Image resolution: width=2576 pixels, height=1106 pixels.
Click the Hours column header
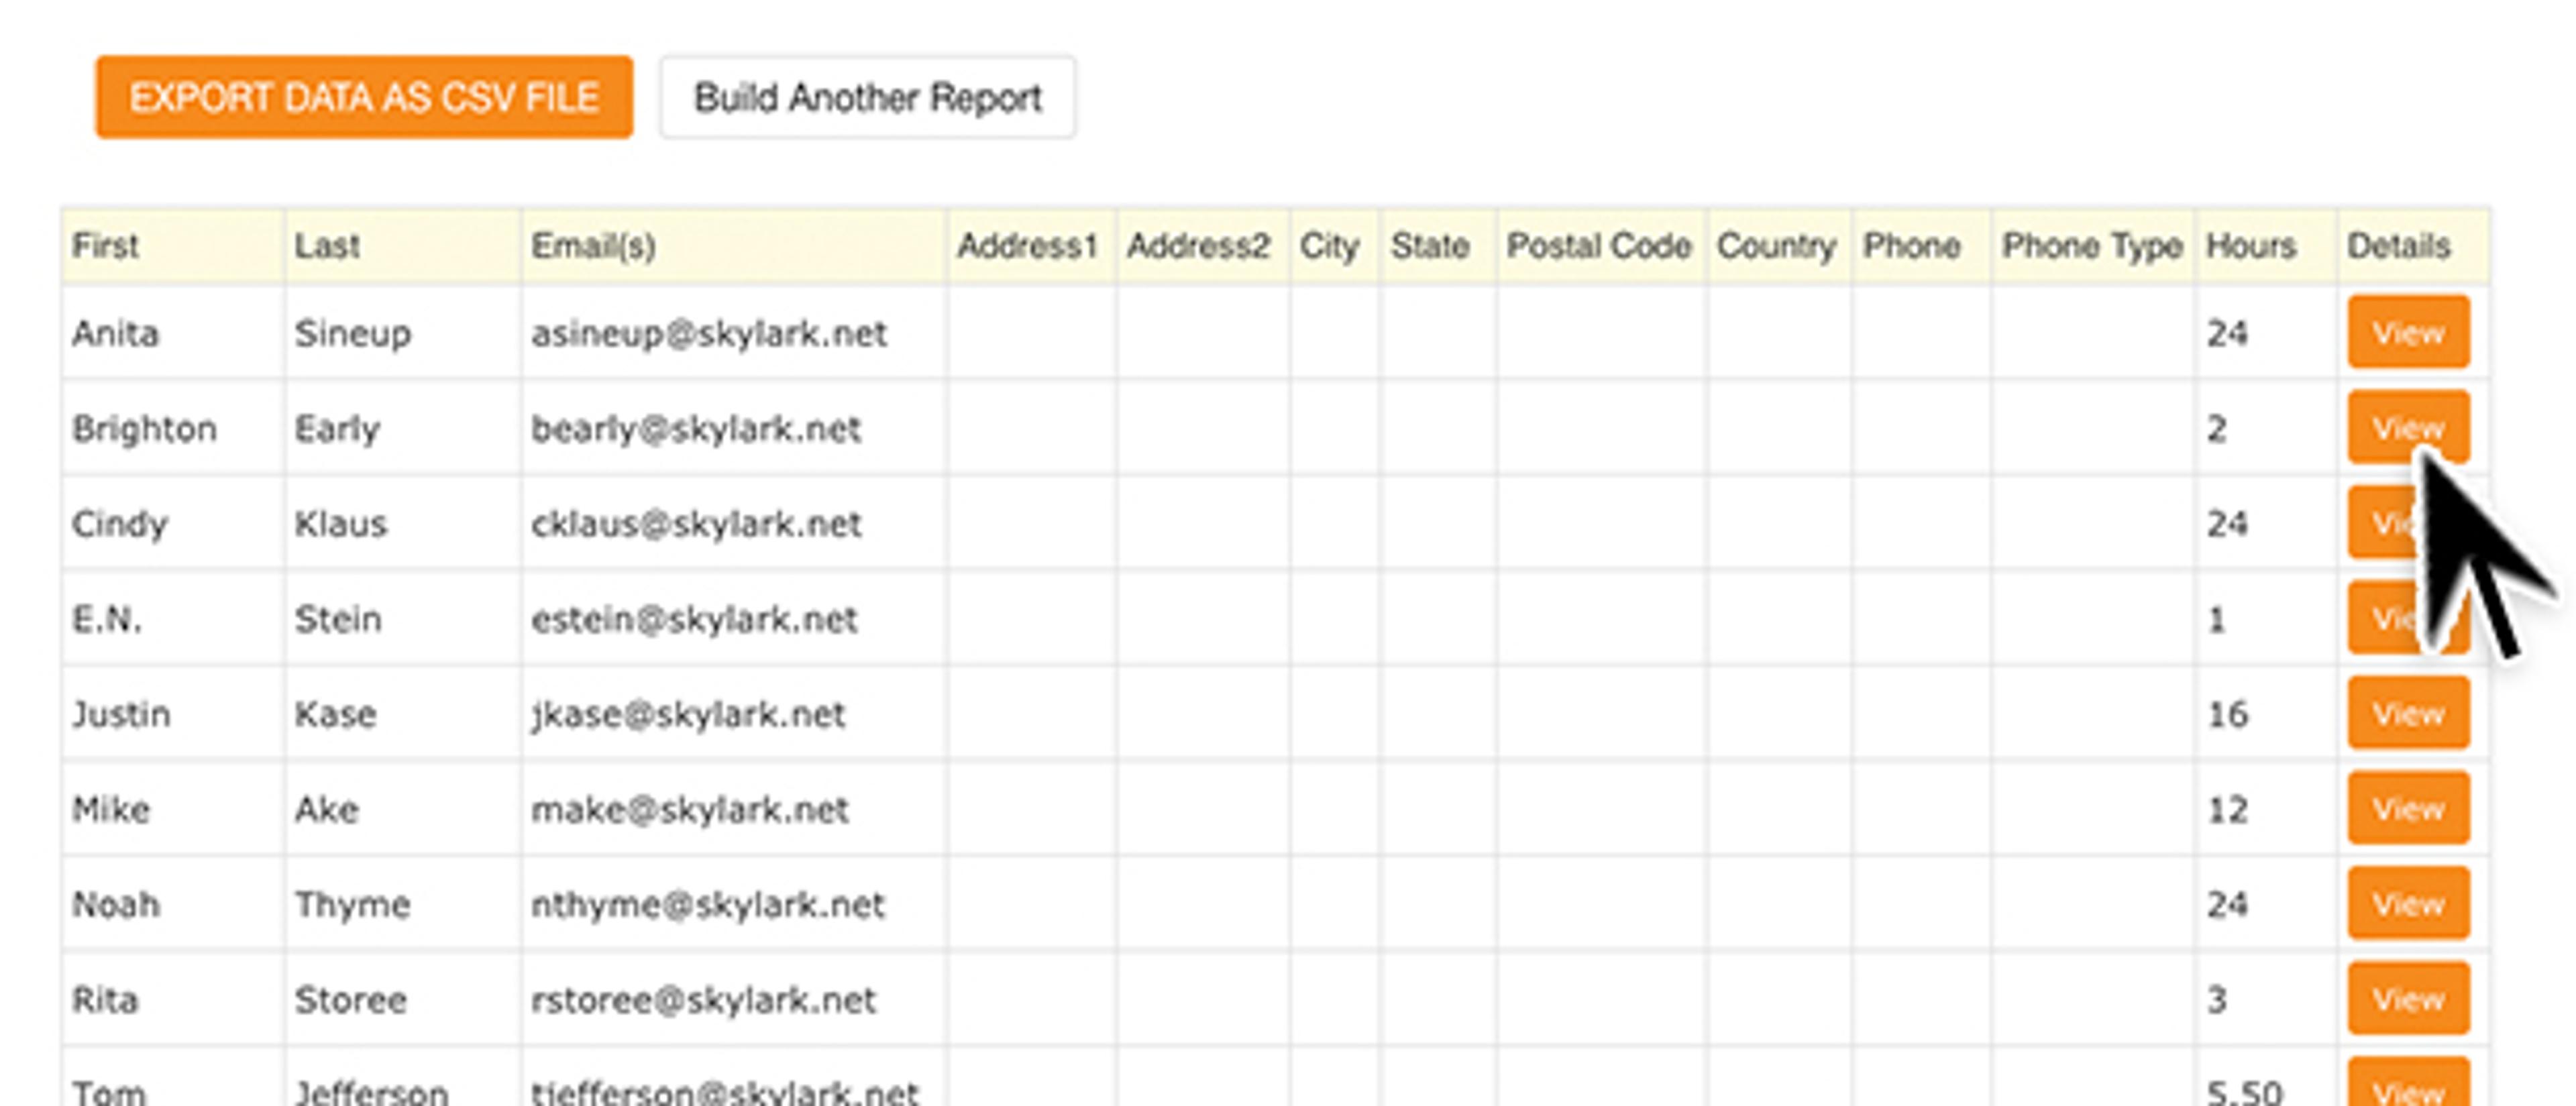tap(2250, 246)
